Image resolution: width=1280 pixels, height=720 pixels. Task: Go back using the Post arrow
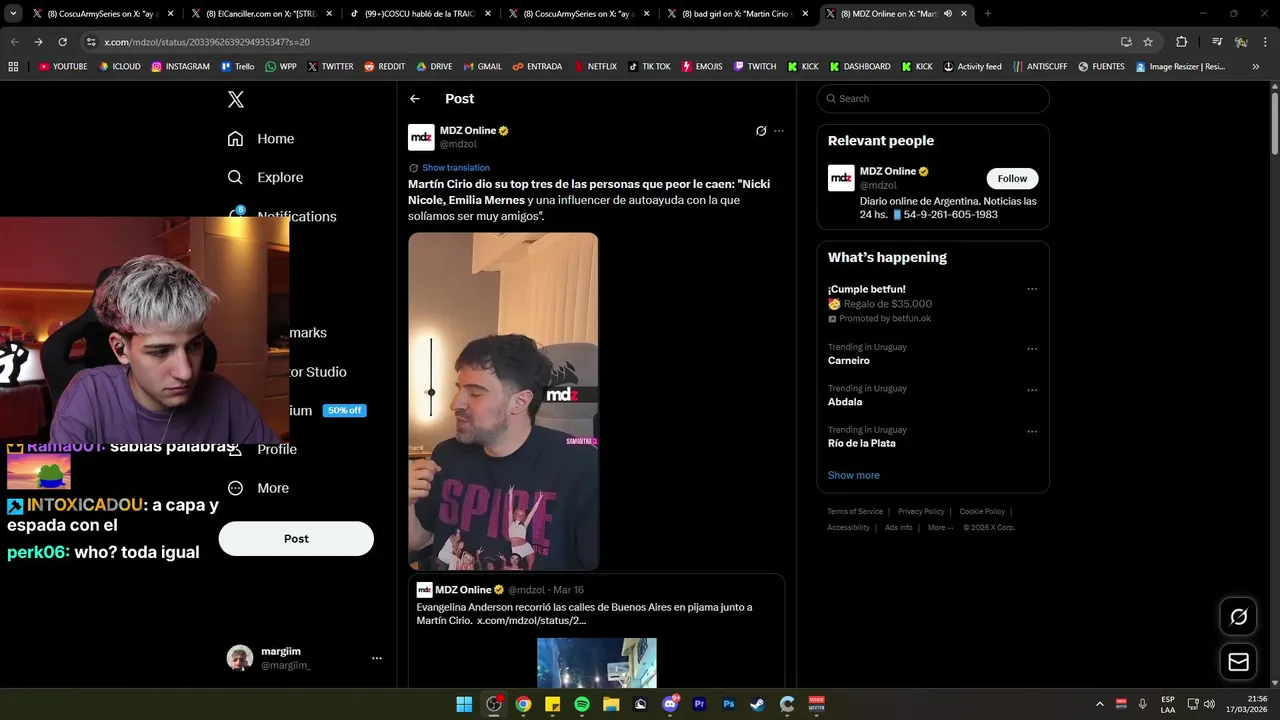click(415, 99)
